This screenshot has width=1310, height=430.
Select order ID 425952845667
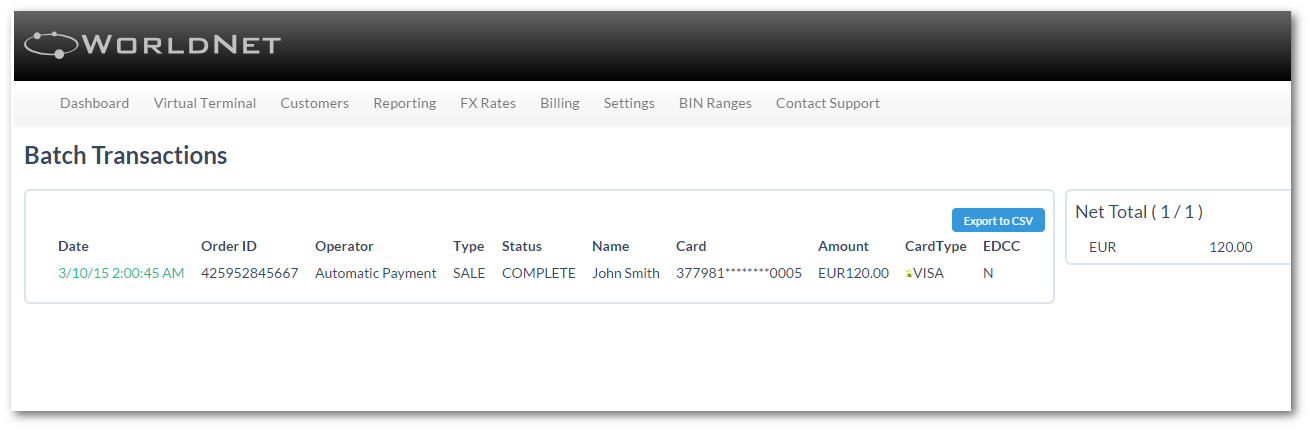tap(249, 273)
